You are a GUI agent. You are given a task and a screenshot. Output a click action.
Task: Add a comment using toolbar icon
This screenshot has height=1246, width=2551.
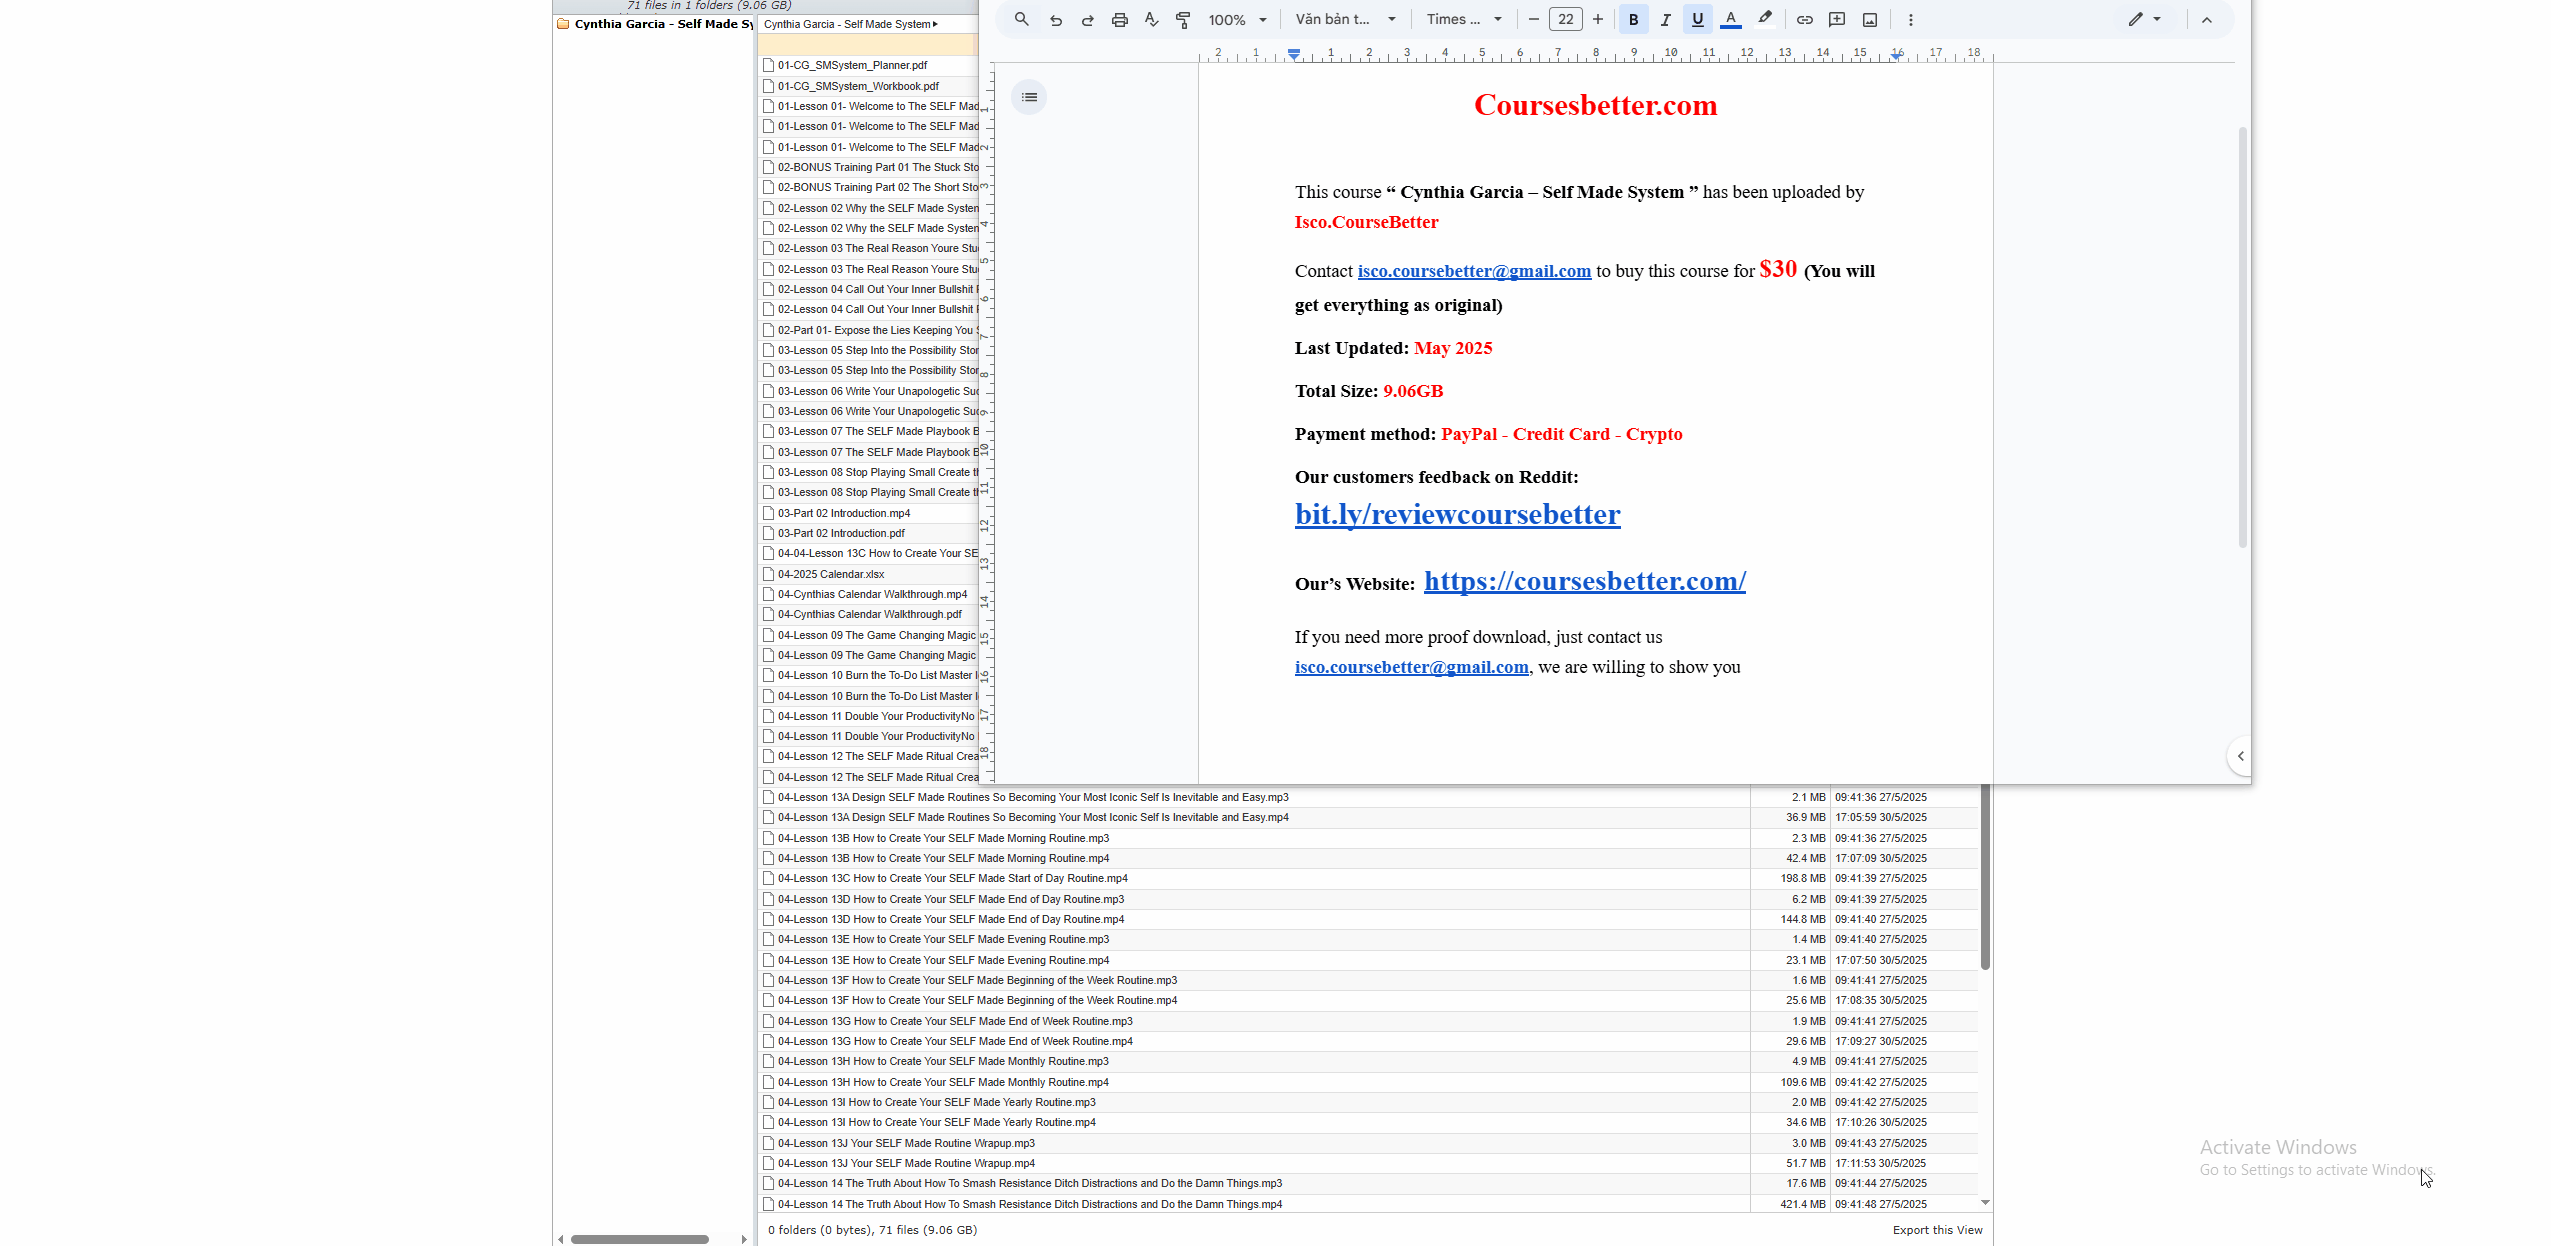tap(1837, 19)
